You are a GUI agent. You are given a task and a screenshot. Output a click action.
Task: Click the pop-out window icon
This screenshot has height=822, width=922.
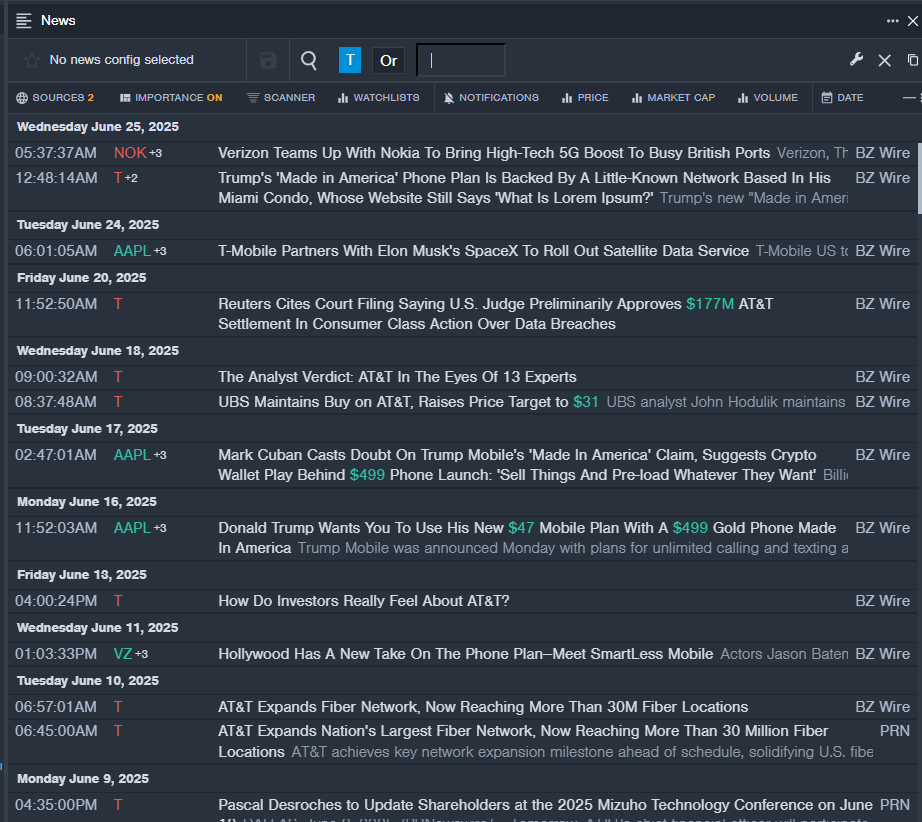(x=913, y=60)
